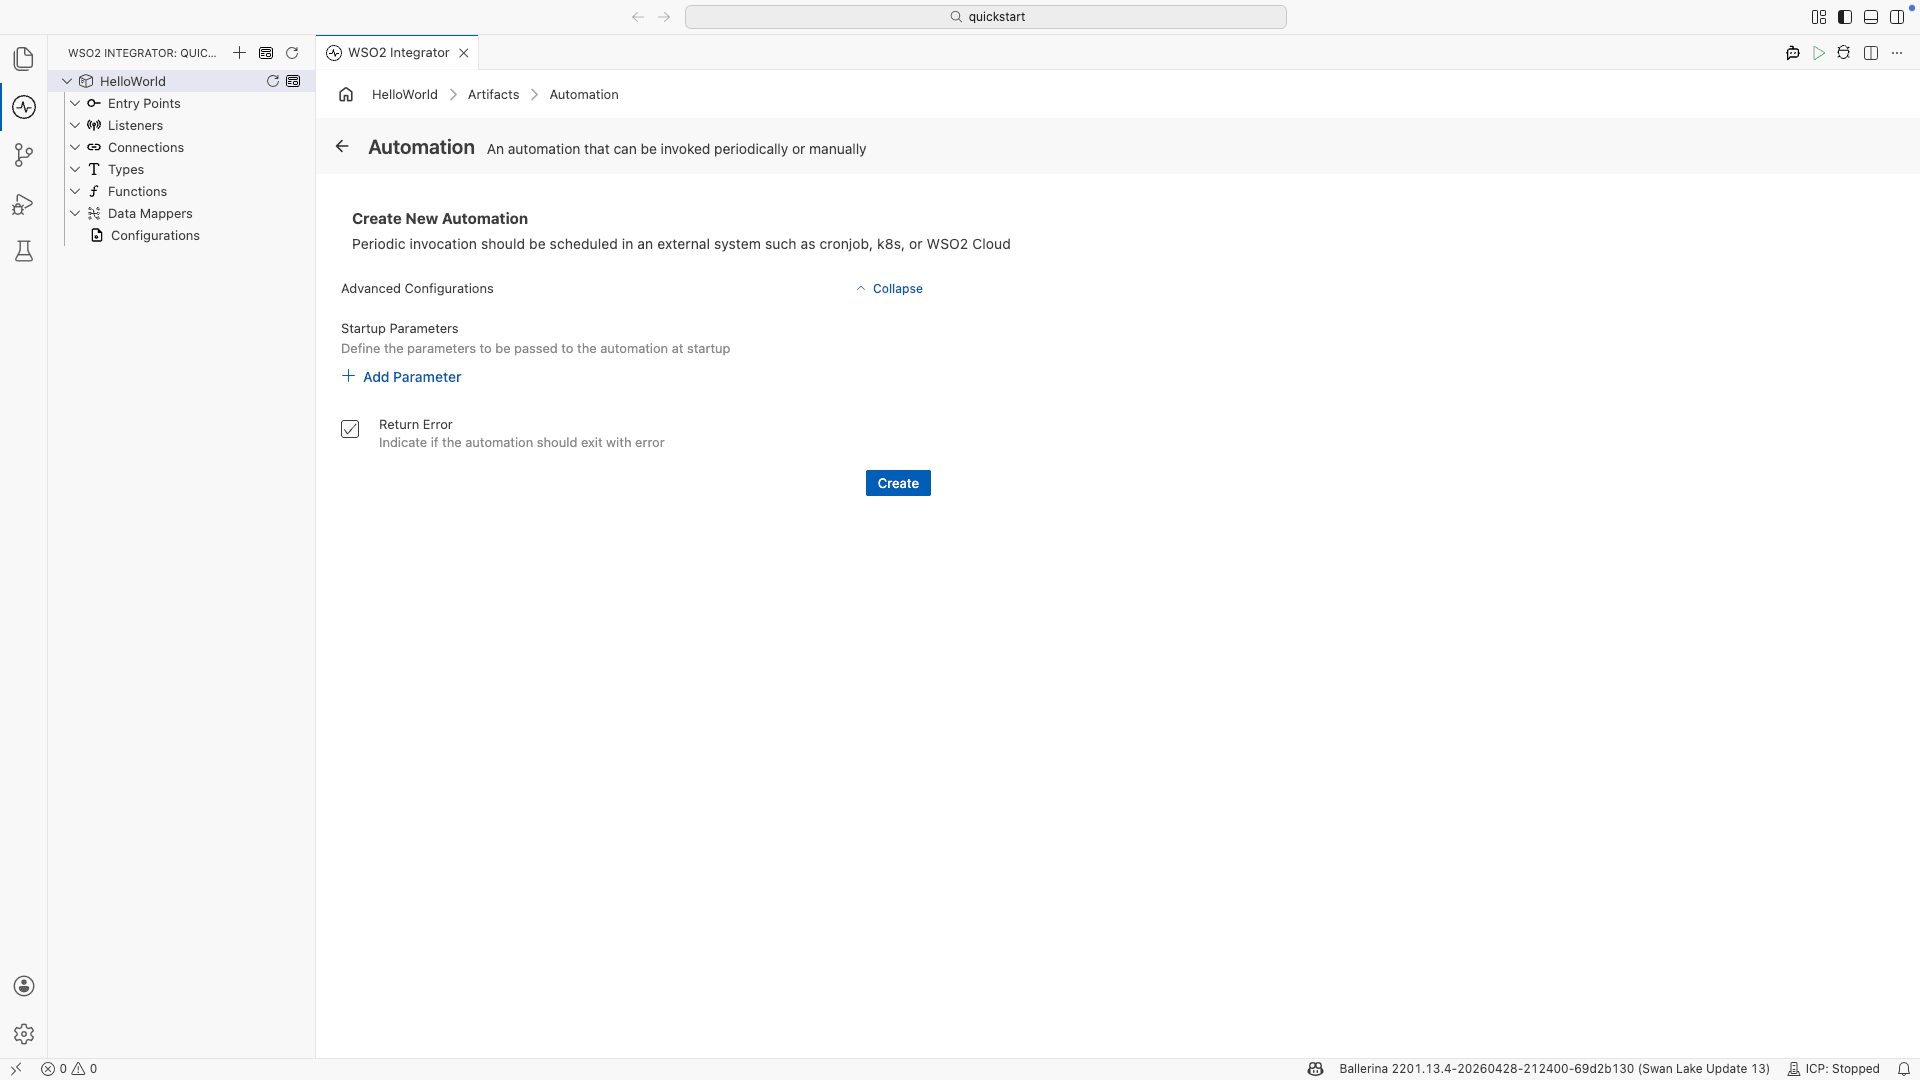
Task: Click the quickstart command center search box
Action: click(986, 17)
